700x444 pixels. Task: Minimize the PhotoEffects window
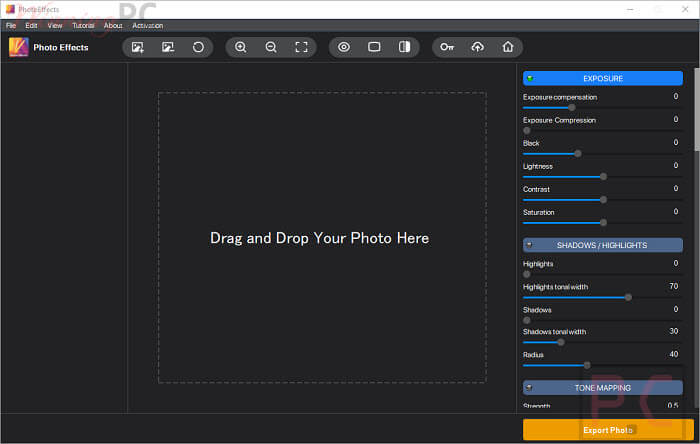tap(630, 9)
